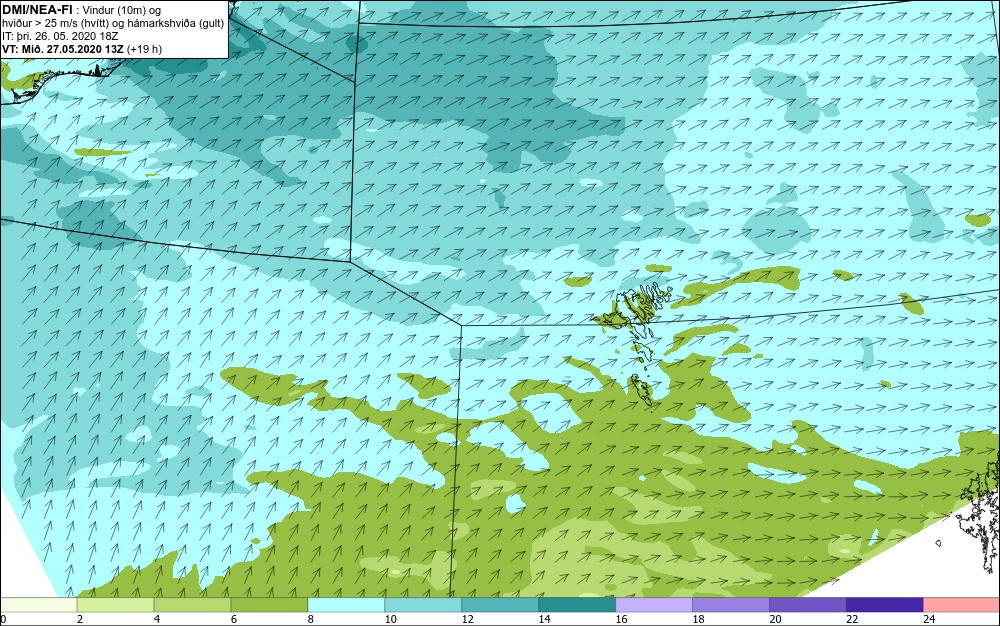Click the 10–12 m/s light teal legend swatch
This screenshot has height=626, width=1000.
coord(423,605)
